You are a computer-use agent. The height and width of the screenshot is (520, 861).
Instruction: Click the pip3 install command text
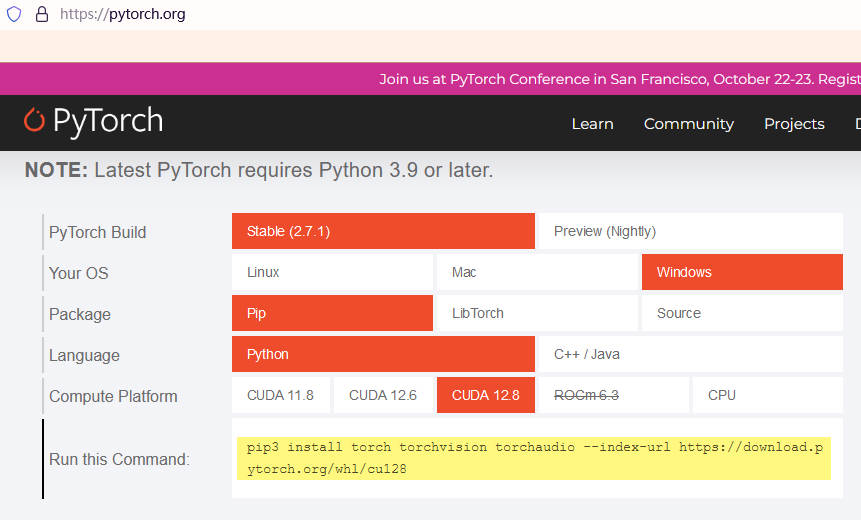coord(534,458)
